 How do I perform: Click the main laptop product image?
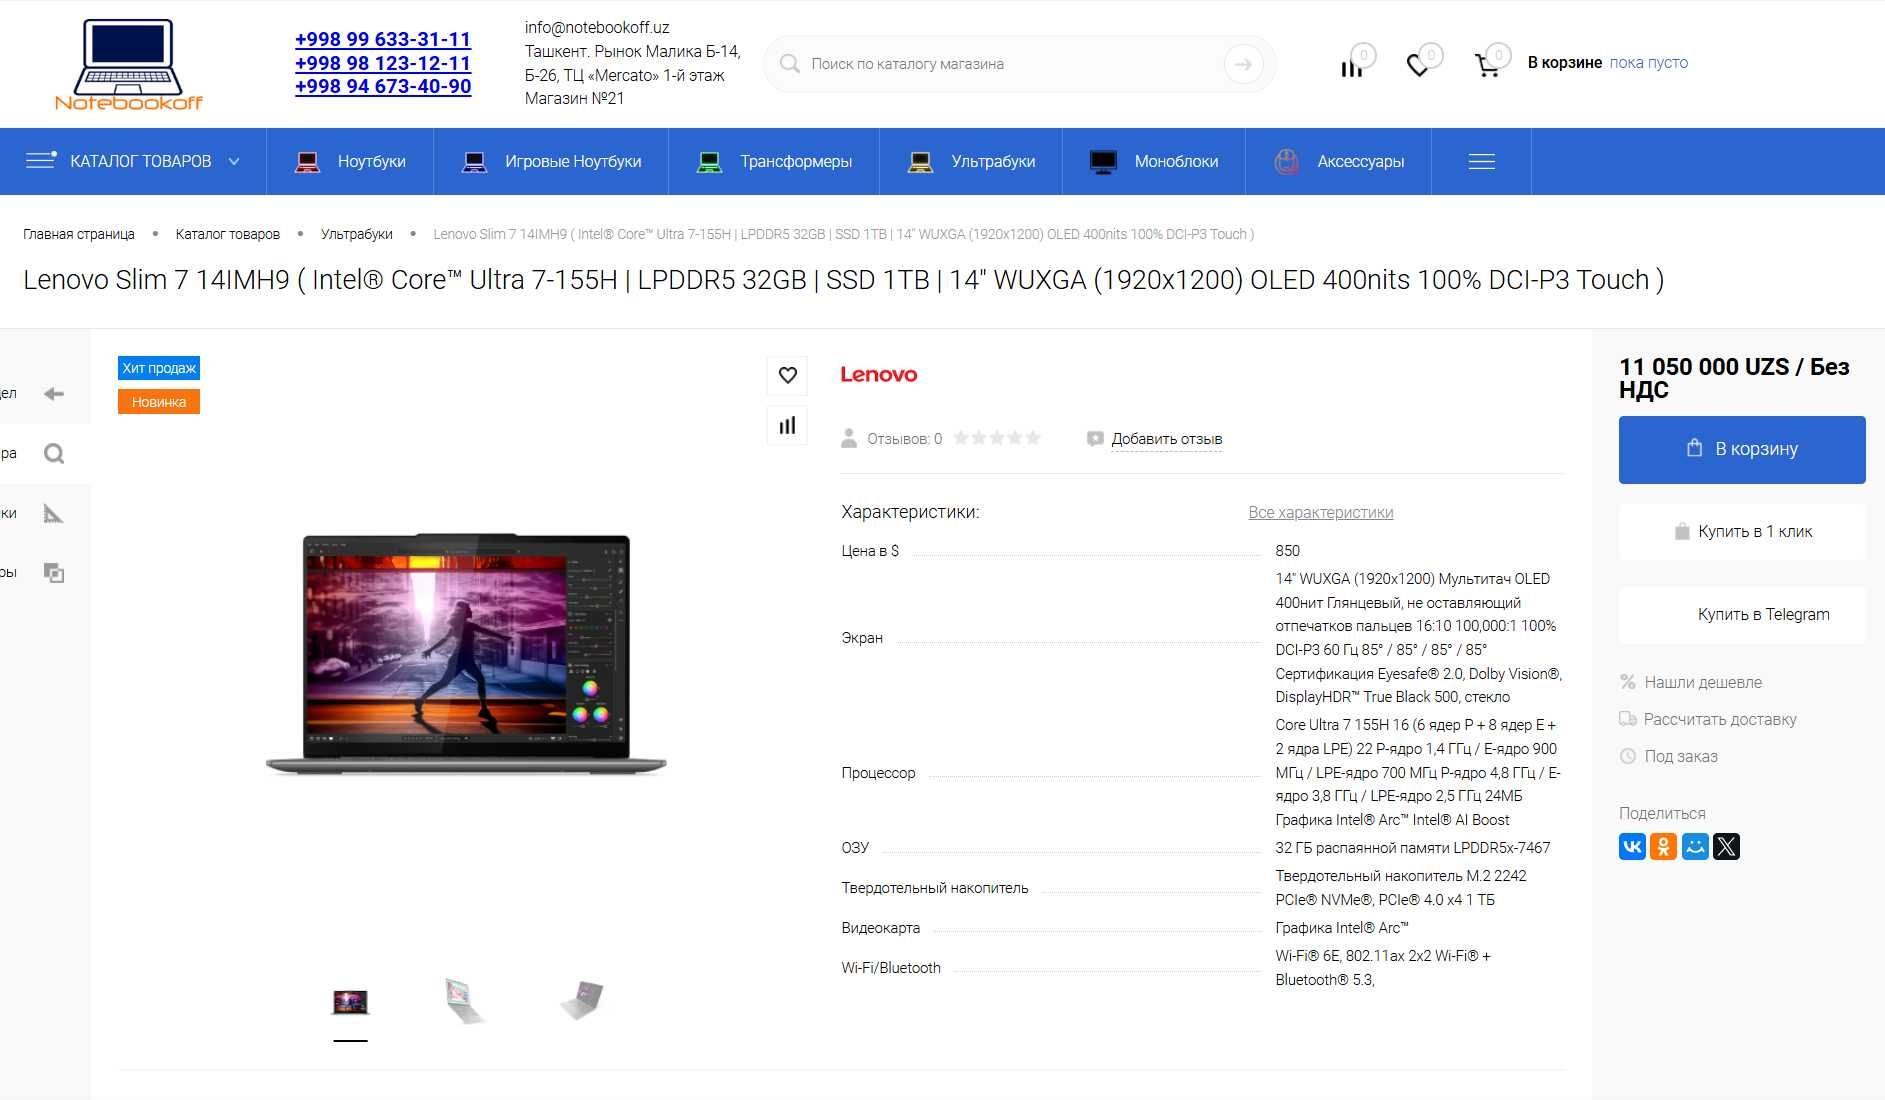[466, 654]
